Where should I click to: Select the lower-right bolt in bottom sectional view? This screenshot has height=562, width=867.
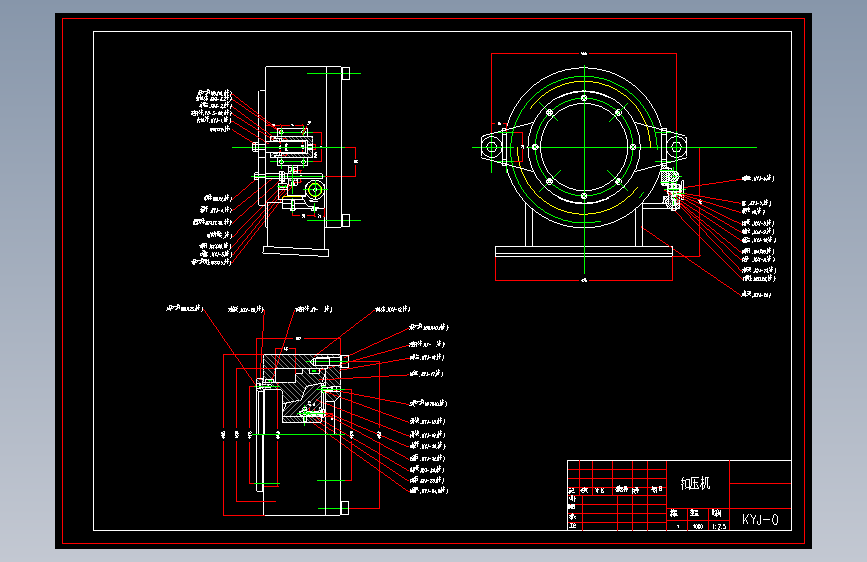pyautogui.click(x=344, y=508)
